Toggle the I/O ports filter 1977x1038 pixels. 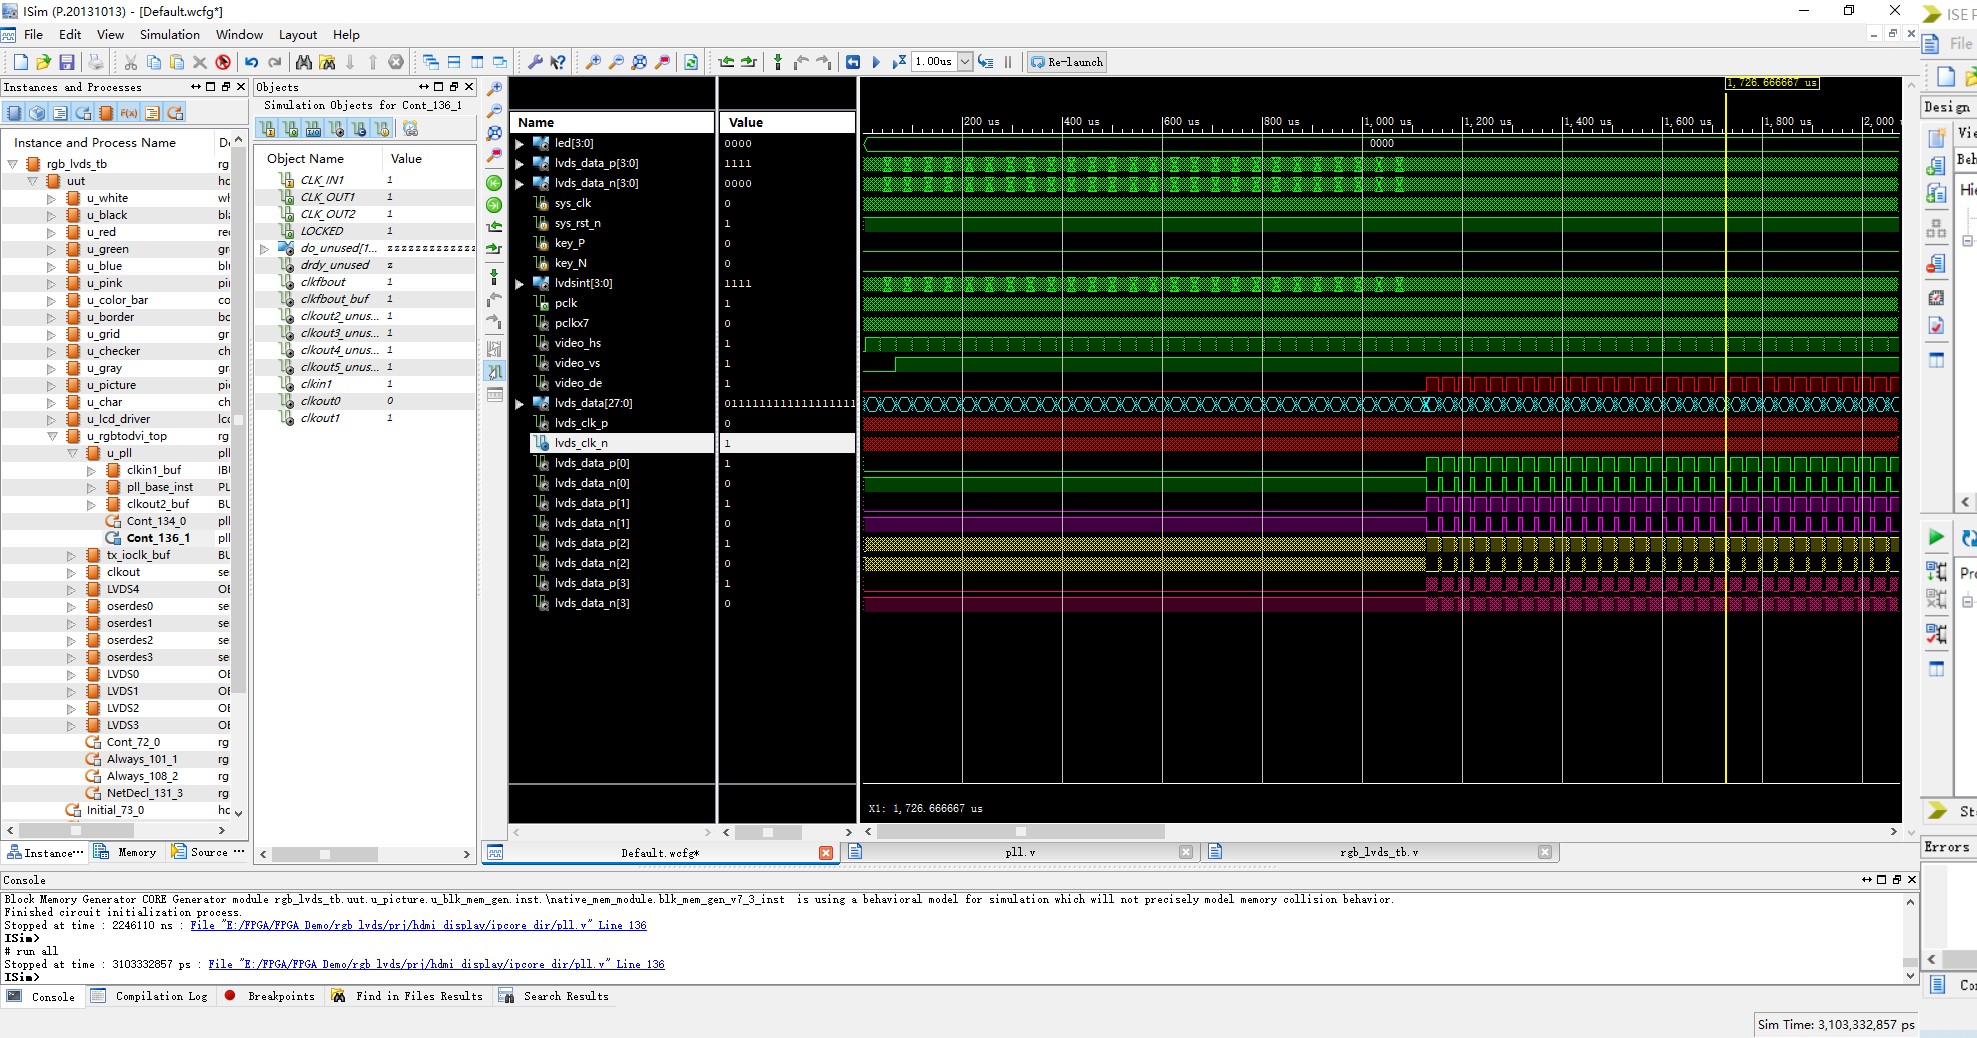314,129
